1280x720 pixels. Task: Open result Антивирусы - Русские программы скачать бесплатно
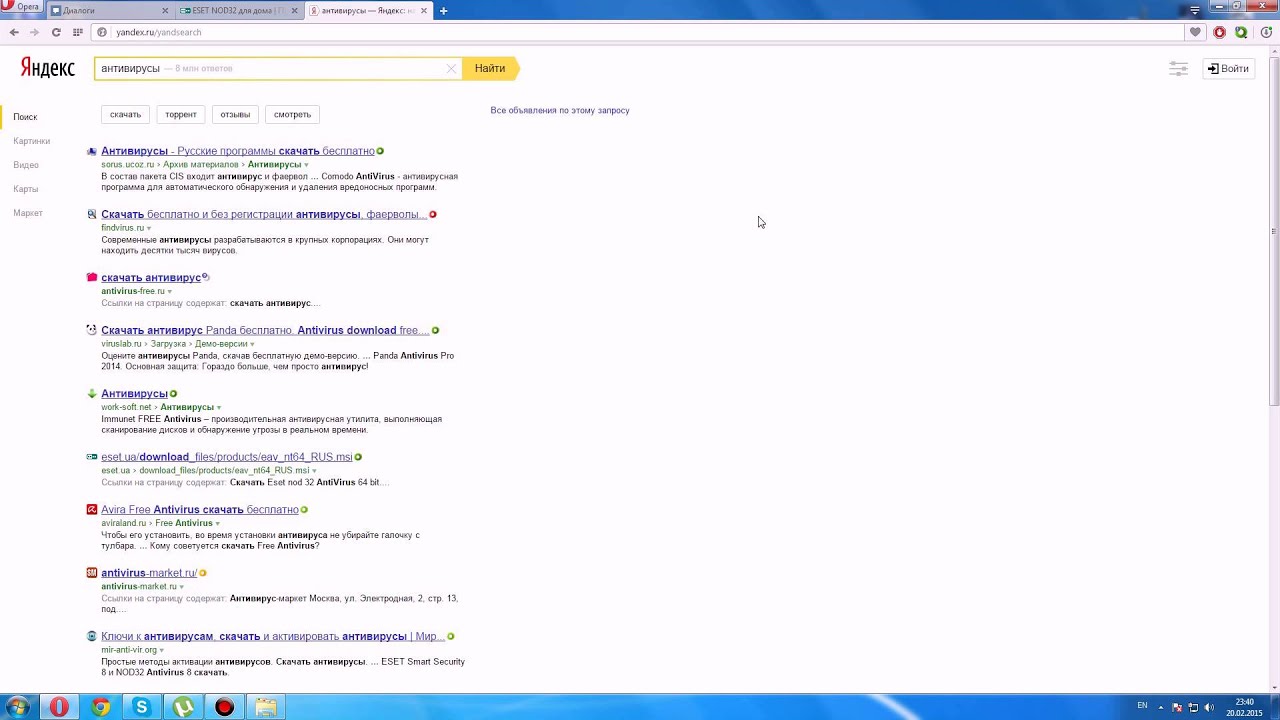(238, 151)
